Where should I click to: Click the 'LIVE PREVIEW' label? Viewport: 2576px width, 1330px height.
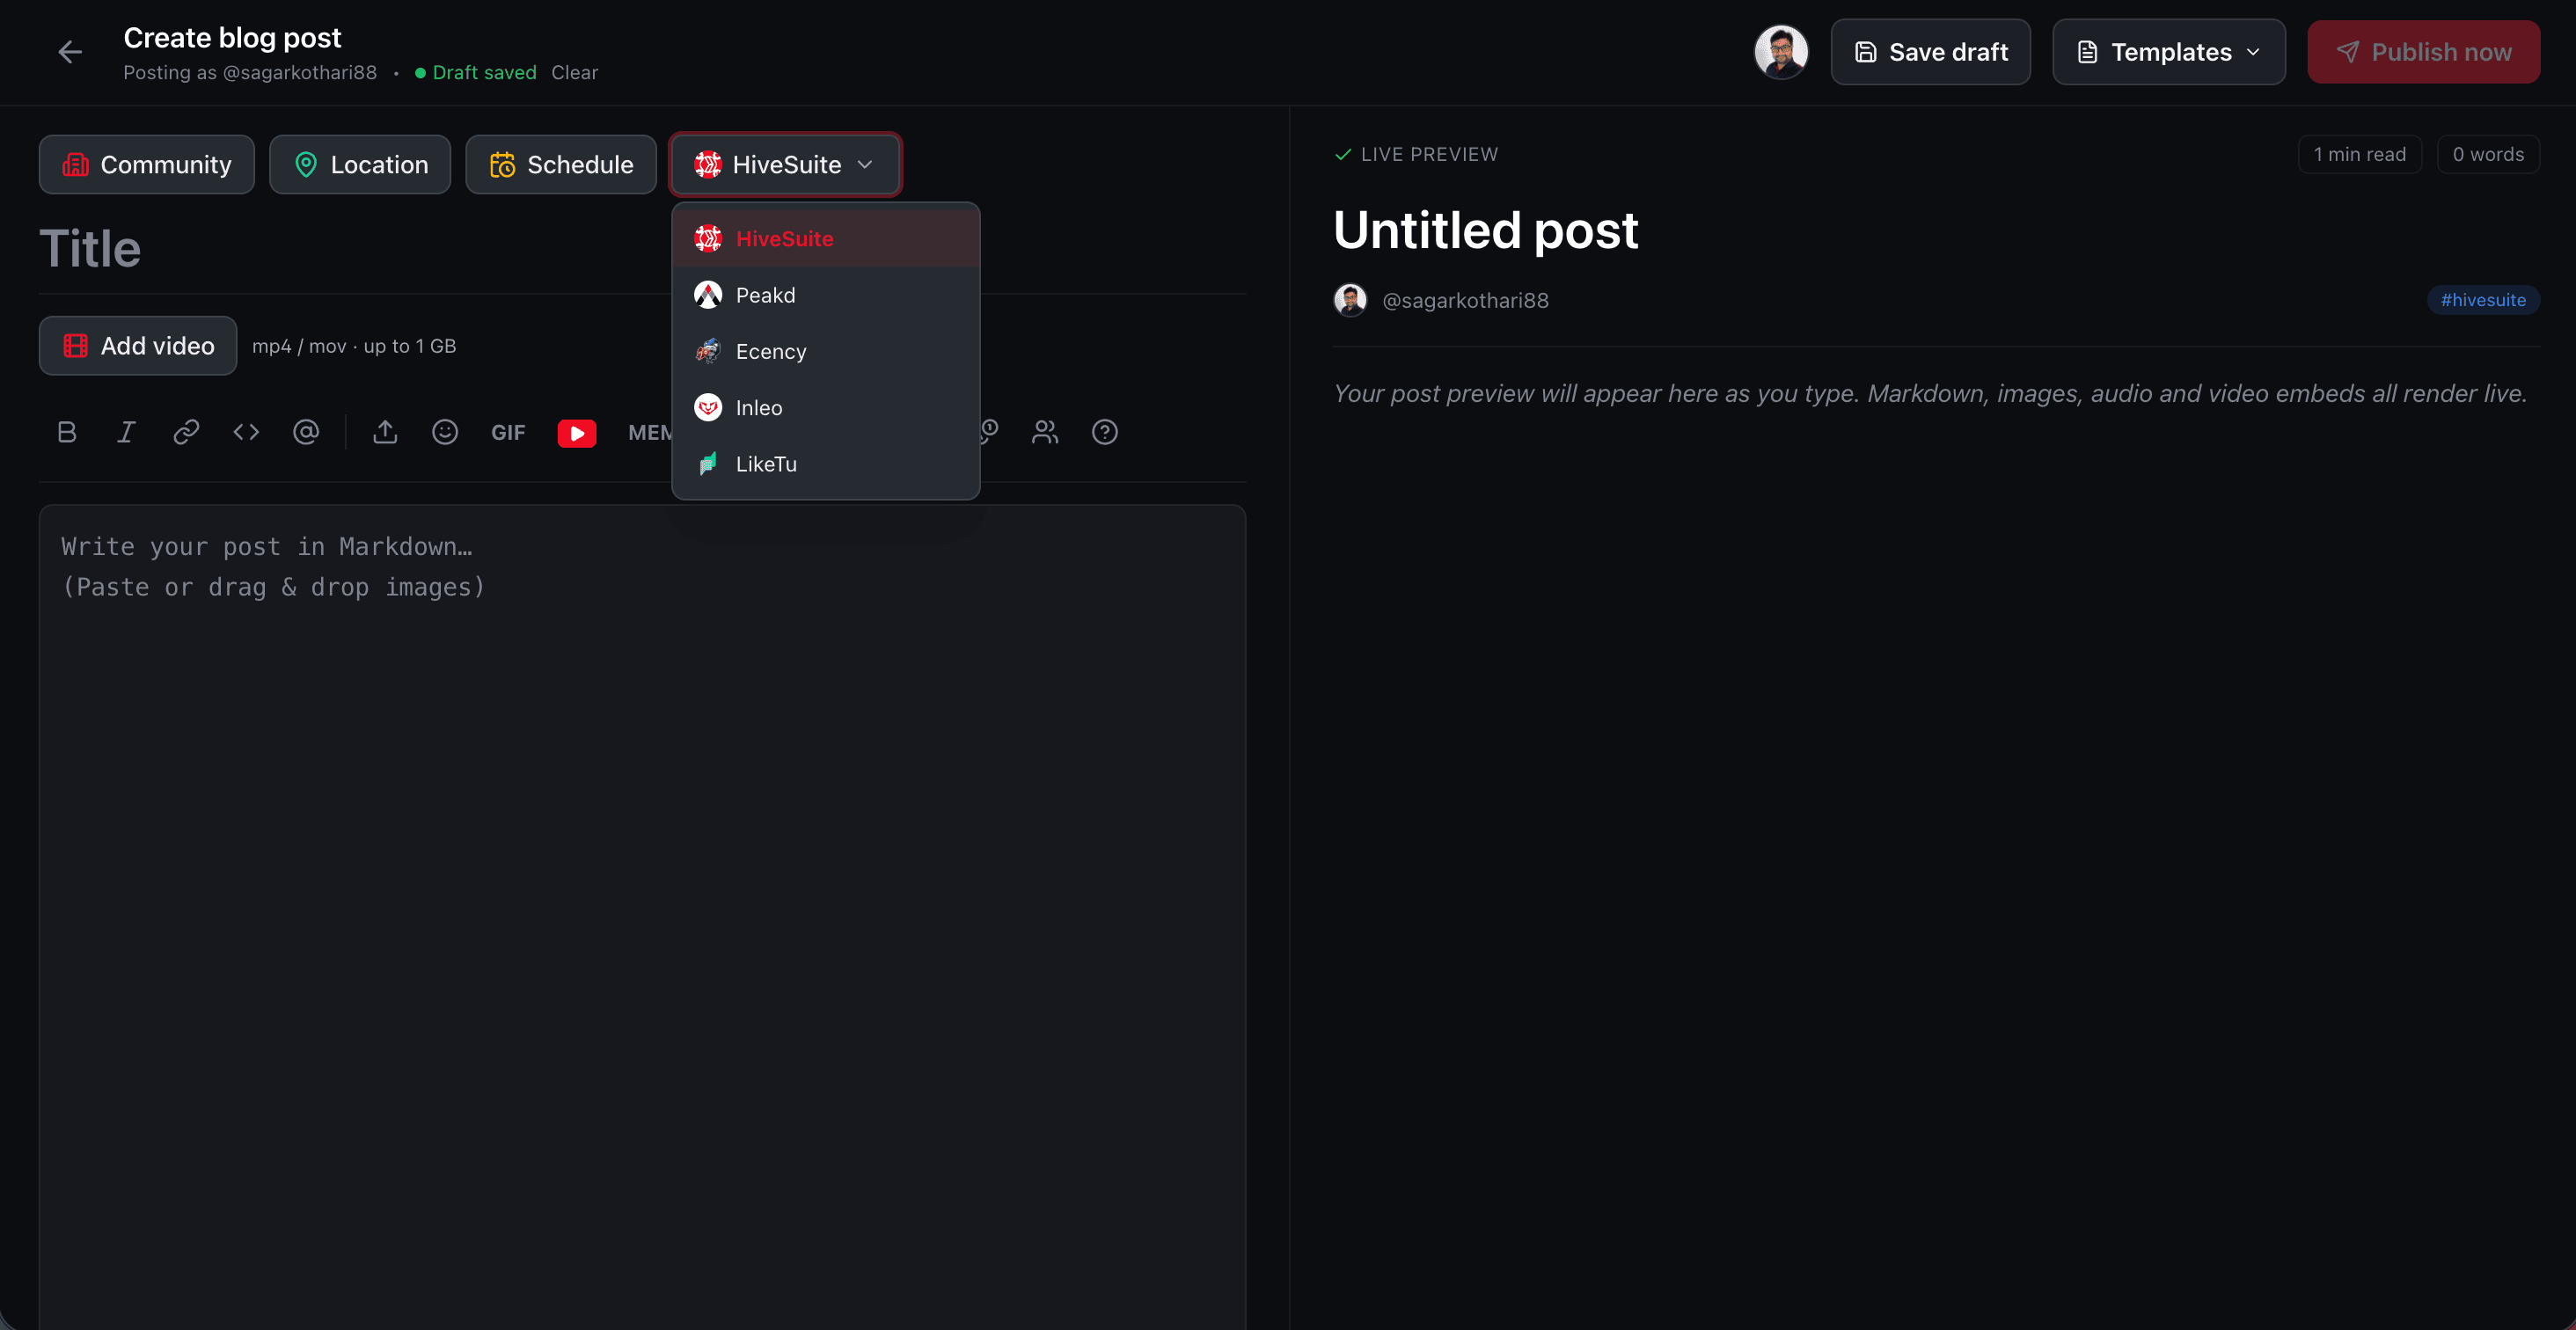(1429, 155)
